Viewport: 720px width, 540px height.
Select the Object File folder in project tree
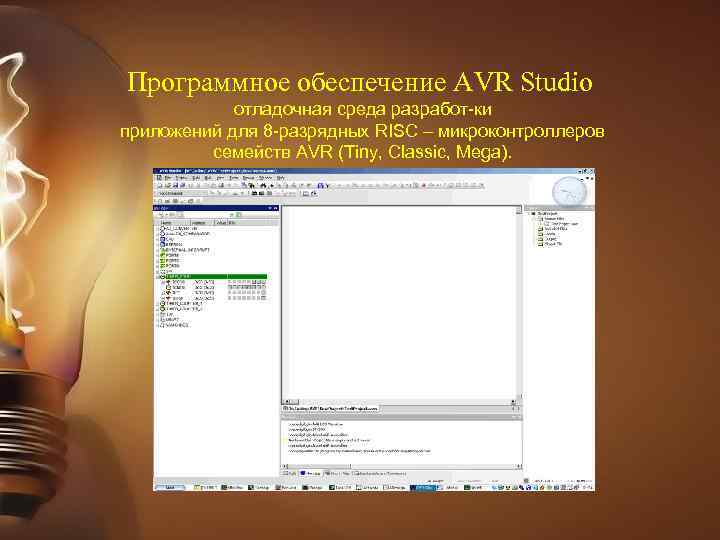(551, 244)
